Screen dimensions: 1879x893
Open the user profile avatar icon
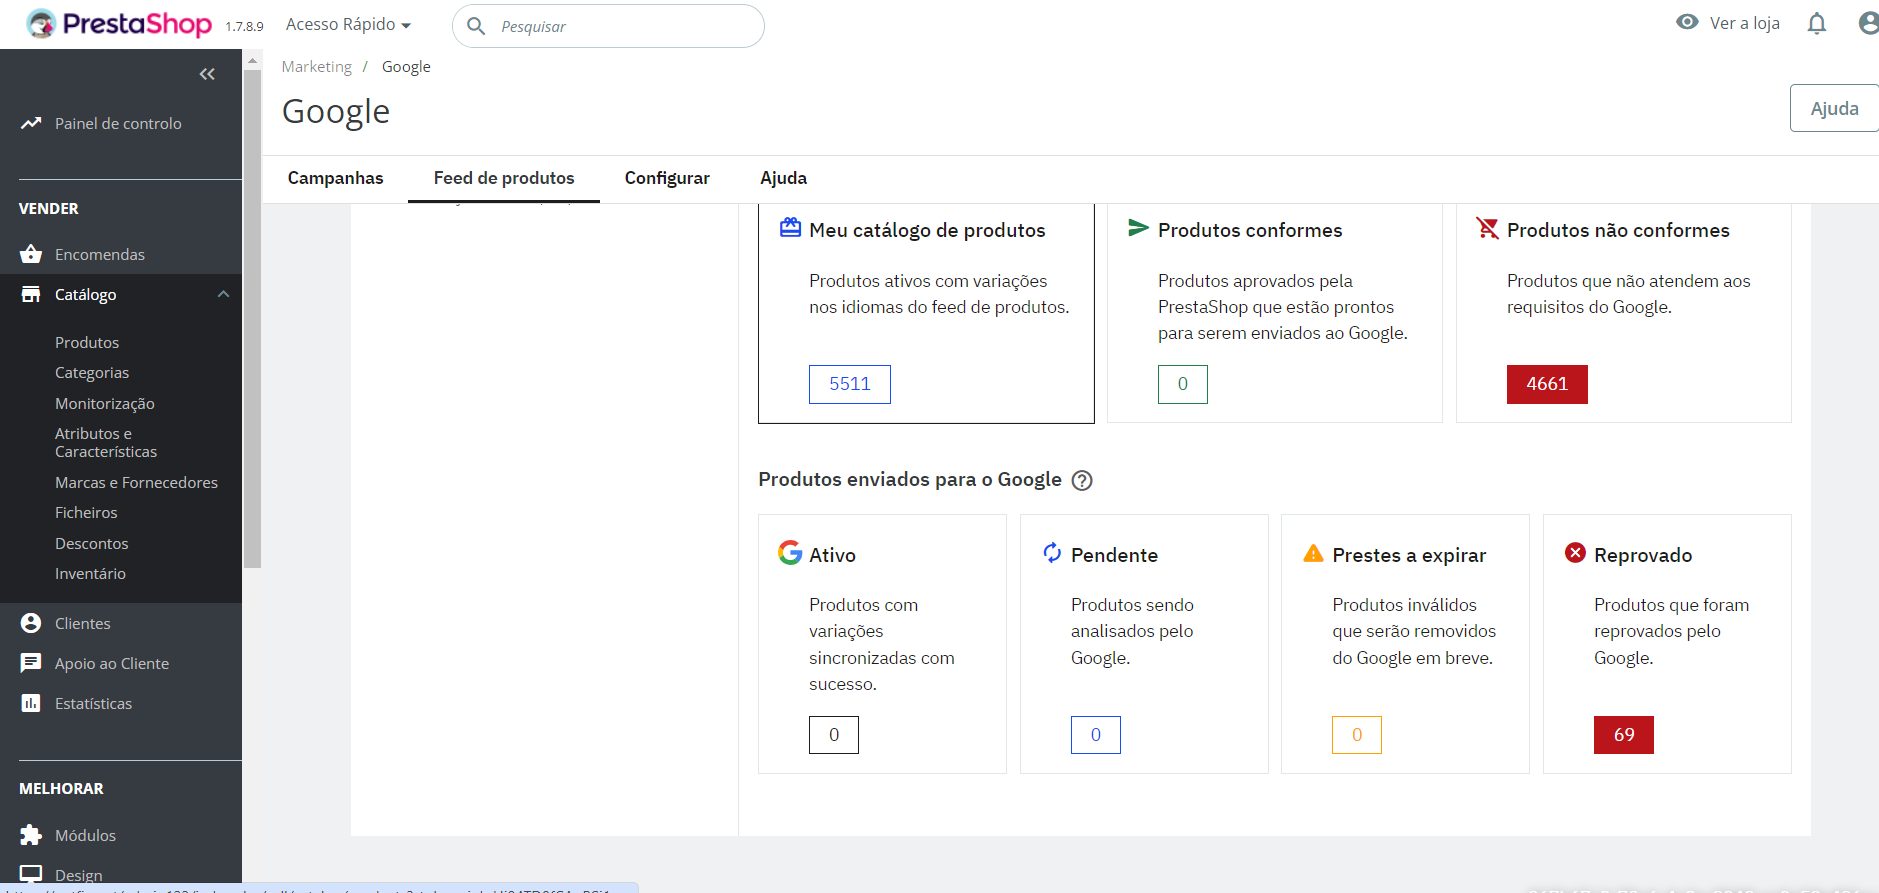tap(1868, 23)
